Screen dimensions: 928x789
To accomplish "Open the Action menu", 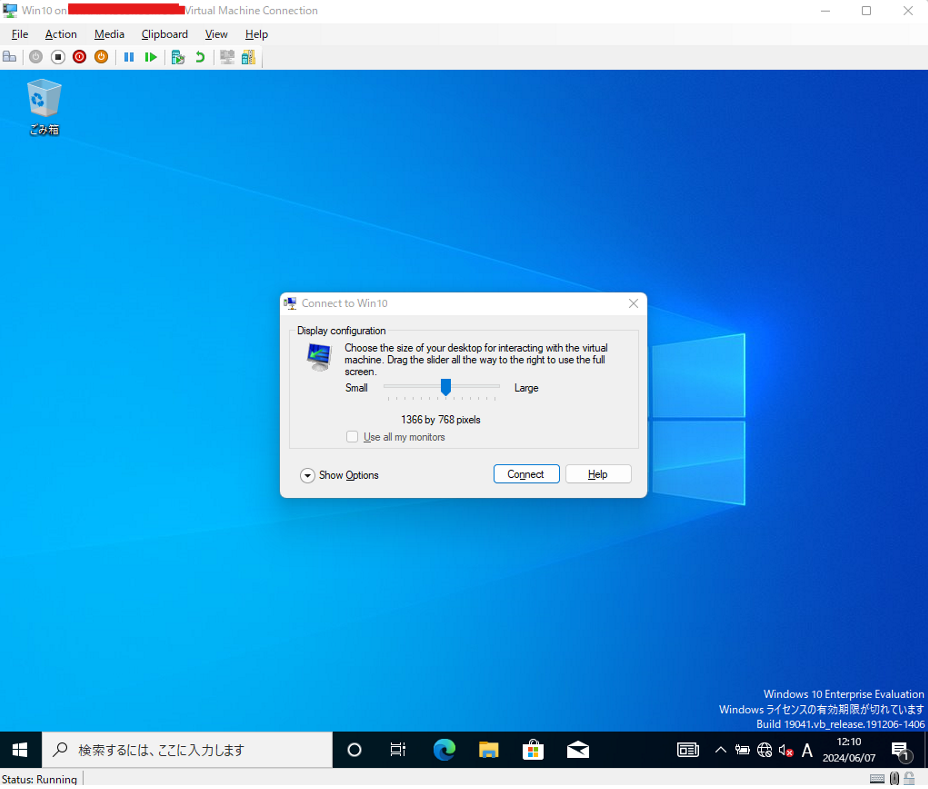I will pos(61,34).
